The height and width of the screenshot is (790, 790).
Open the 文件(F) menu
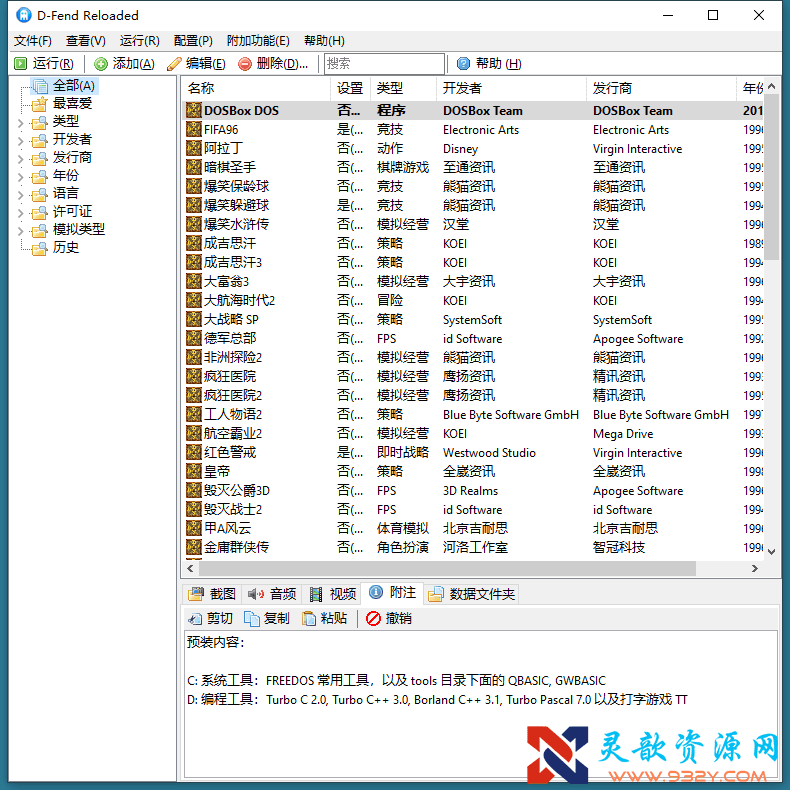pyautogui.click(x=33, y=41)
